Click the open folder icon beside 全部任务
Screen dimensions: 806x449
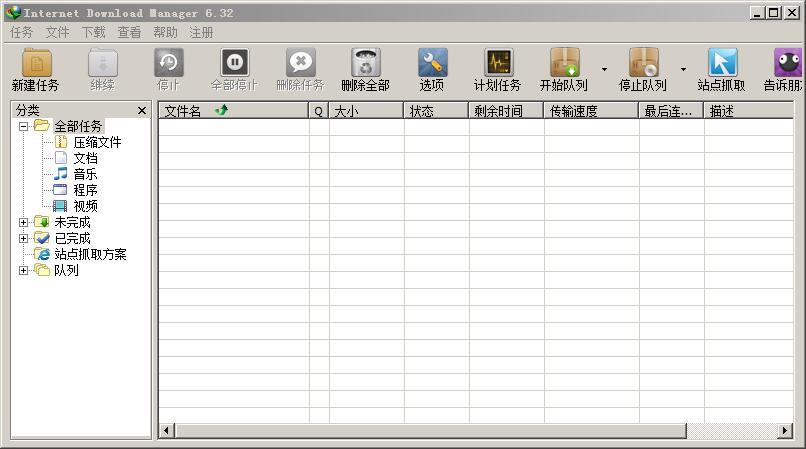click(x=42, y=125)
